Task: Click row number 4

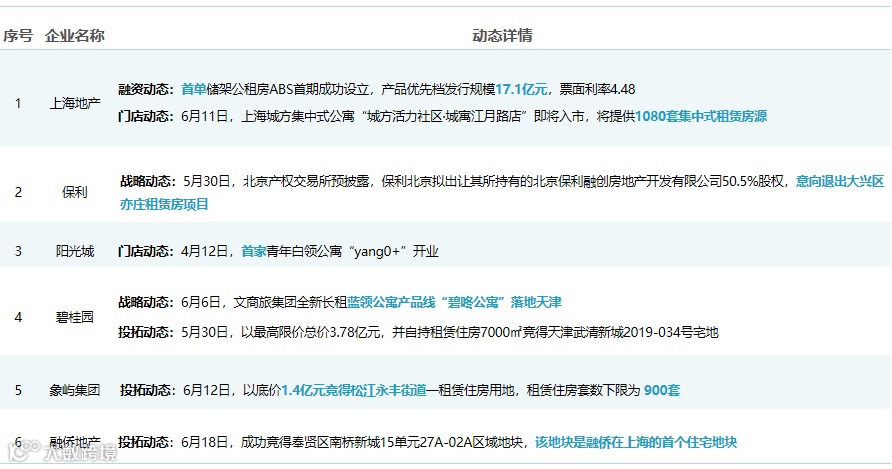Action: [x=18, y=317]
